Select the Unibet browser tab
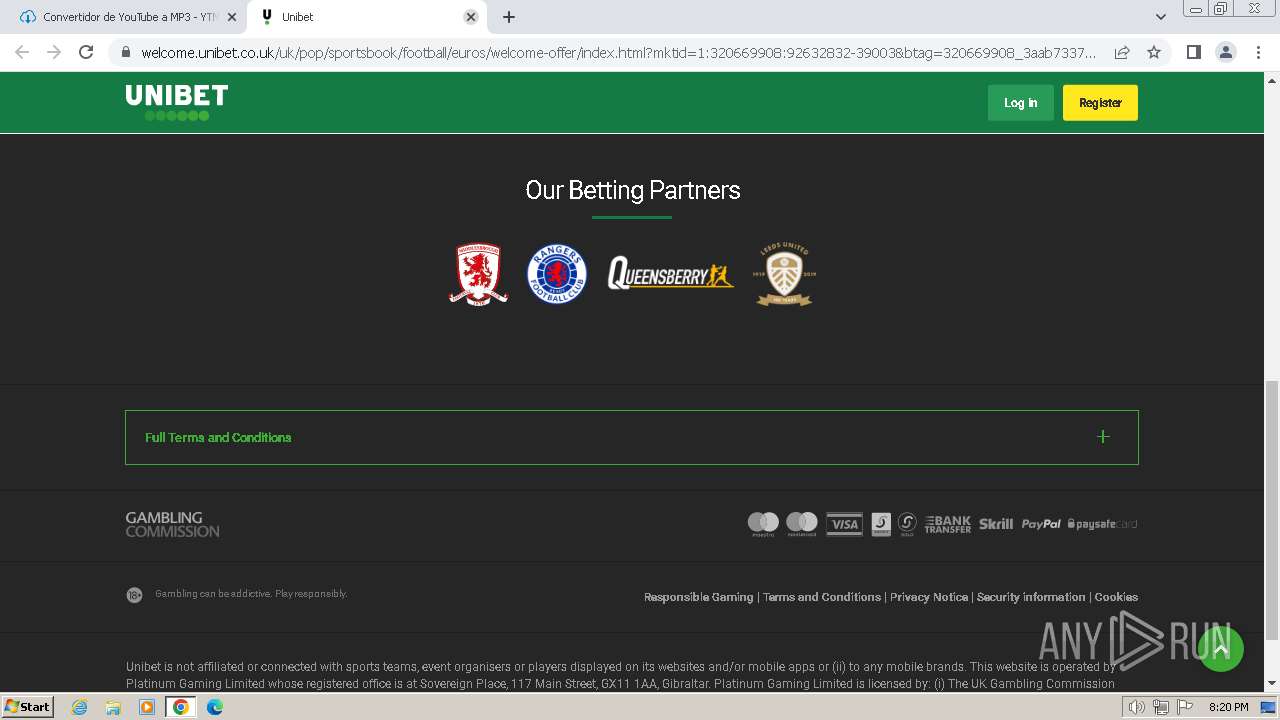Image resolution: width=1280 pixels, height=720 pixels. point(365,17)
